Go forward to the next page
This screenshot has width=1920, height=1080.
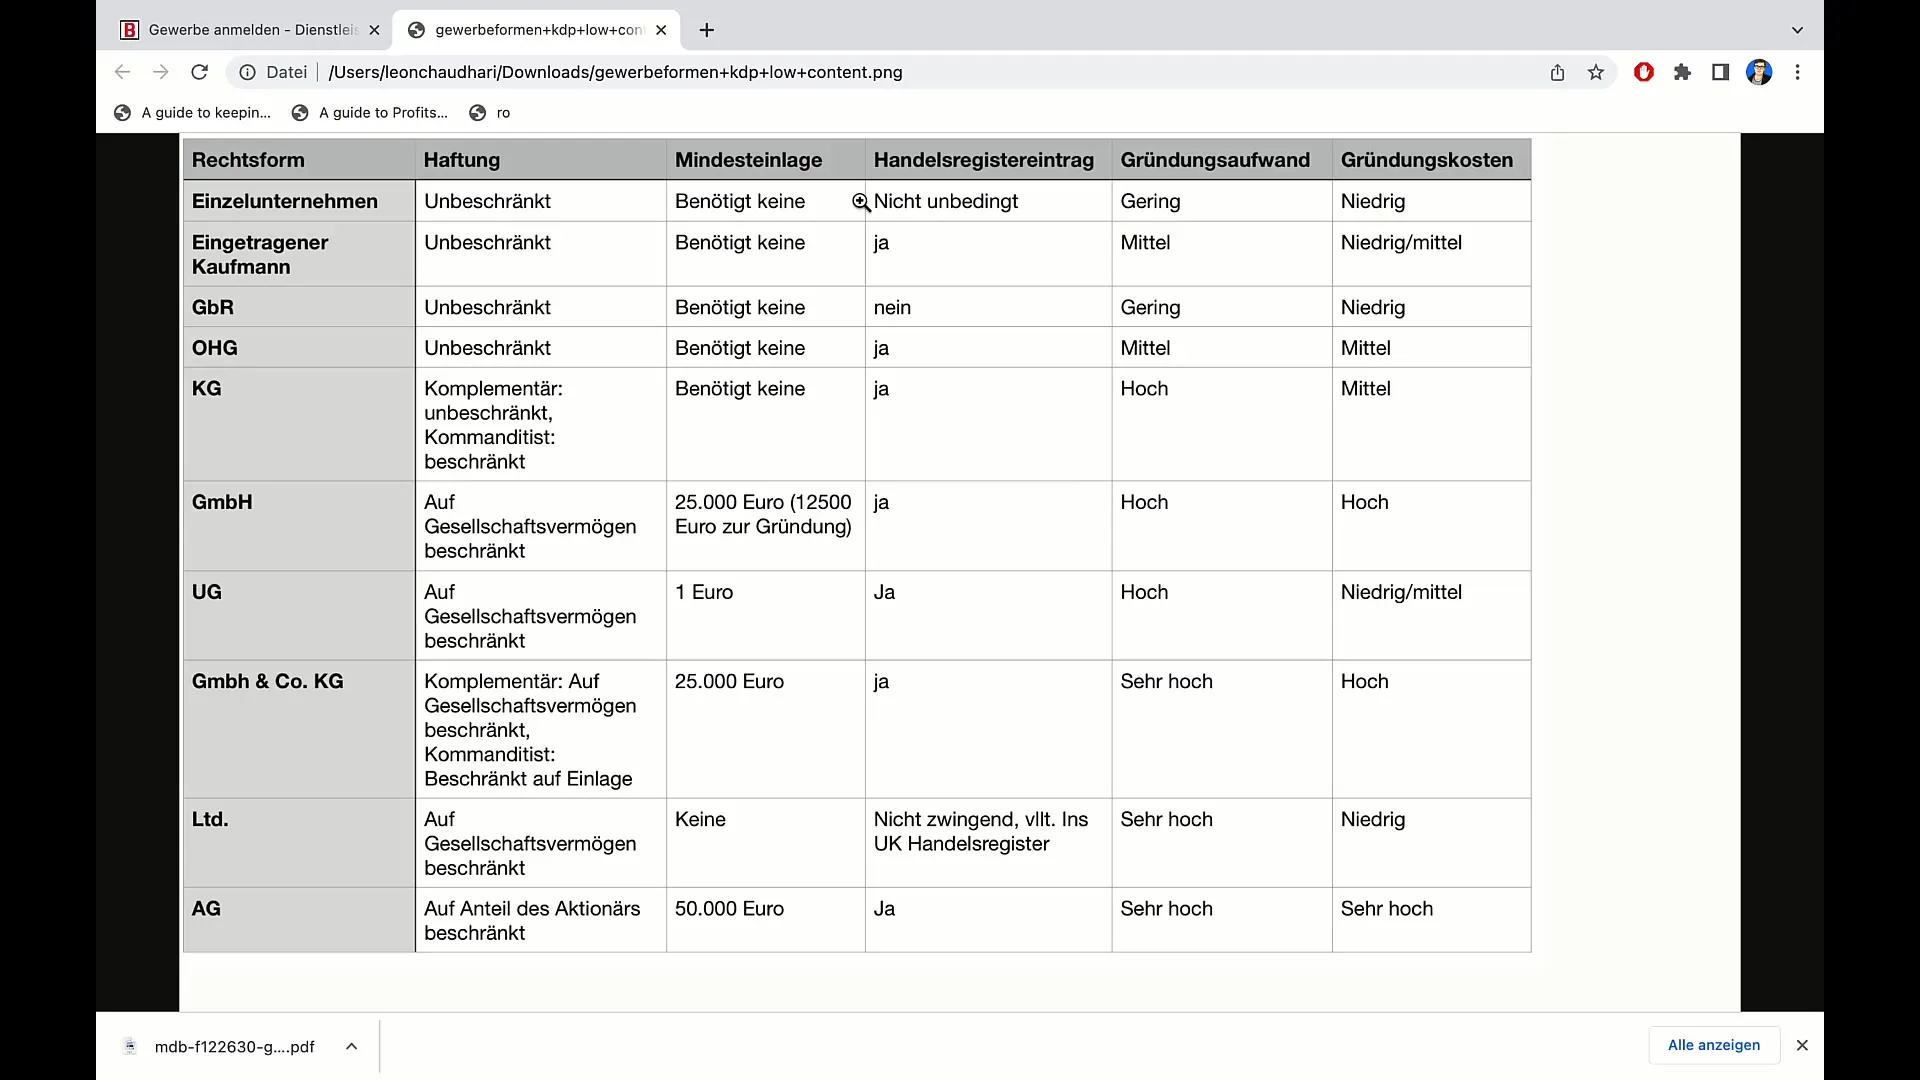pos(160,72)
